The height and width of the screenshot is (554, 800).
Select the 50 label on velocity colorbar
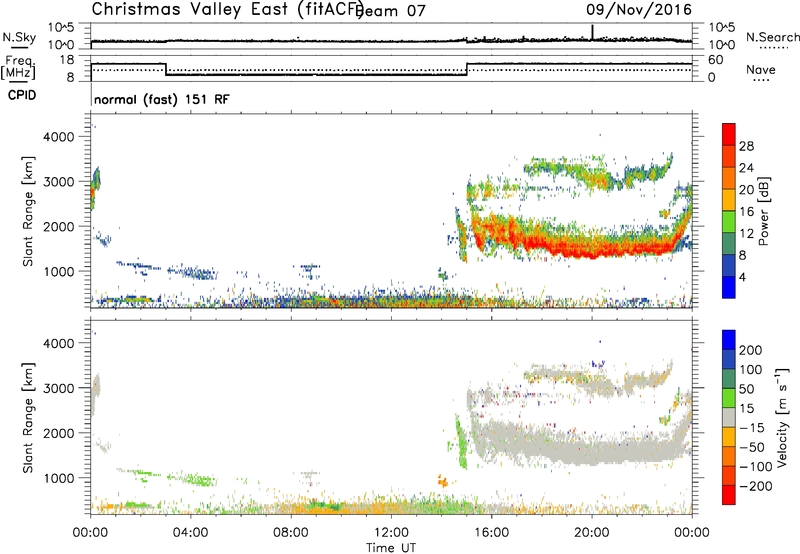(746, 389)
